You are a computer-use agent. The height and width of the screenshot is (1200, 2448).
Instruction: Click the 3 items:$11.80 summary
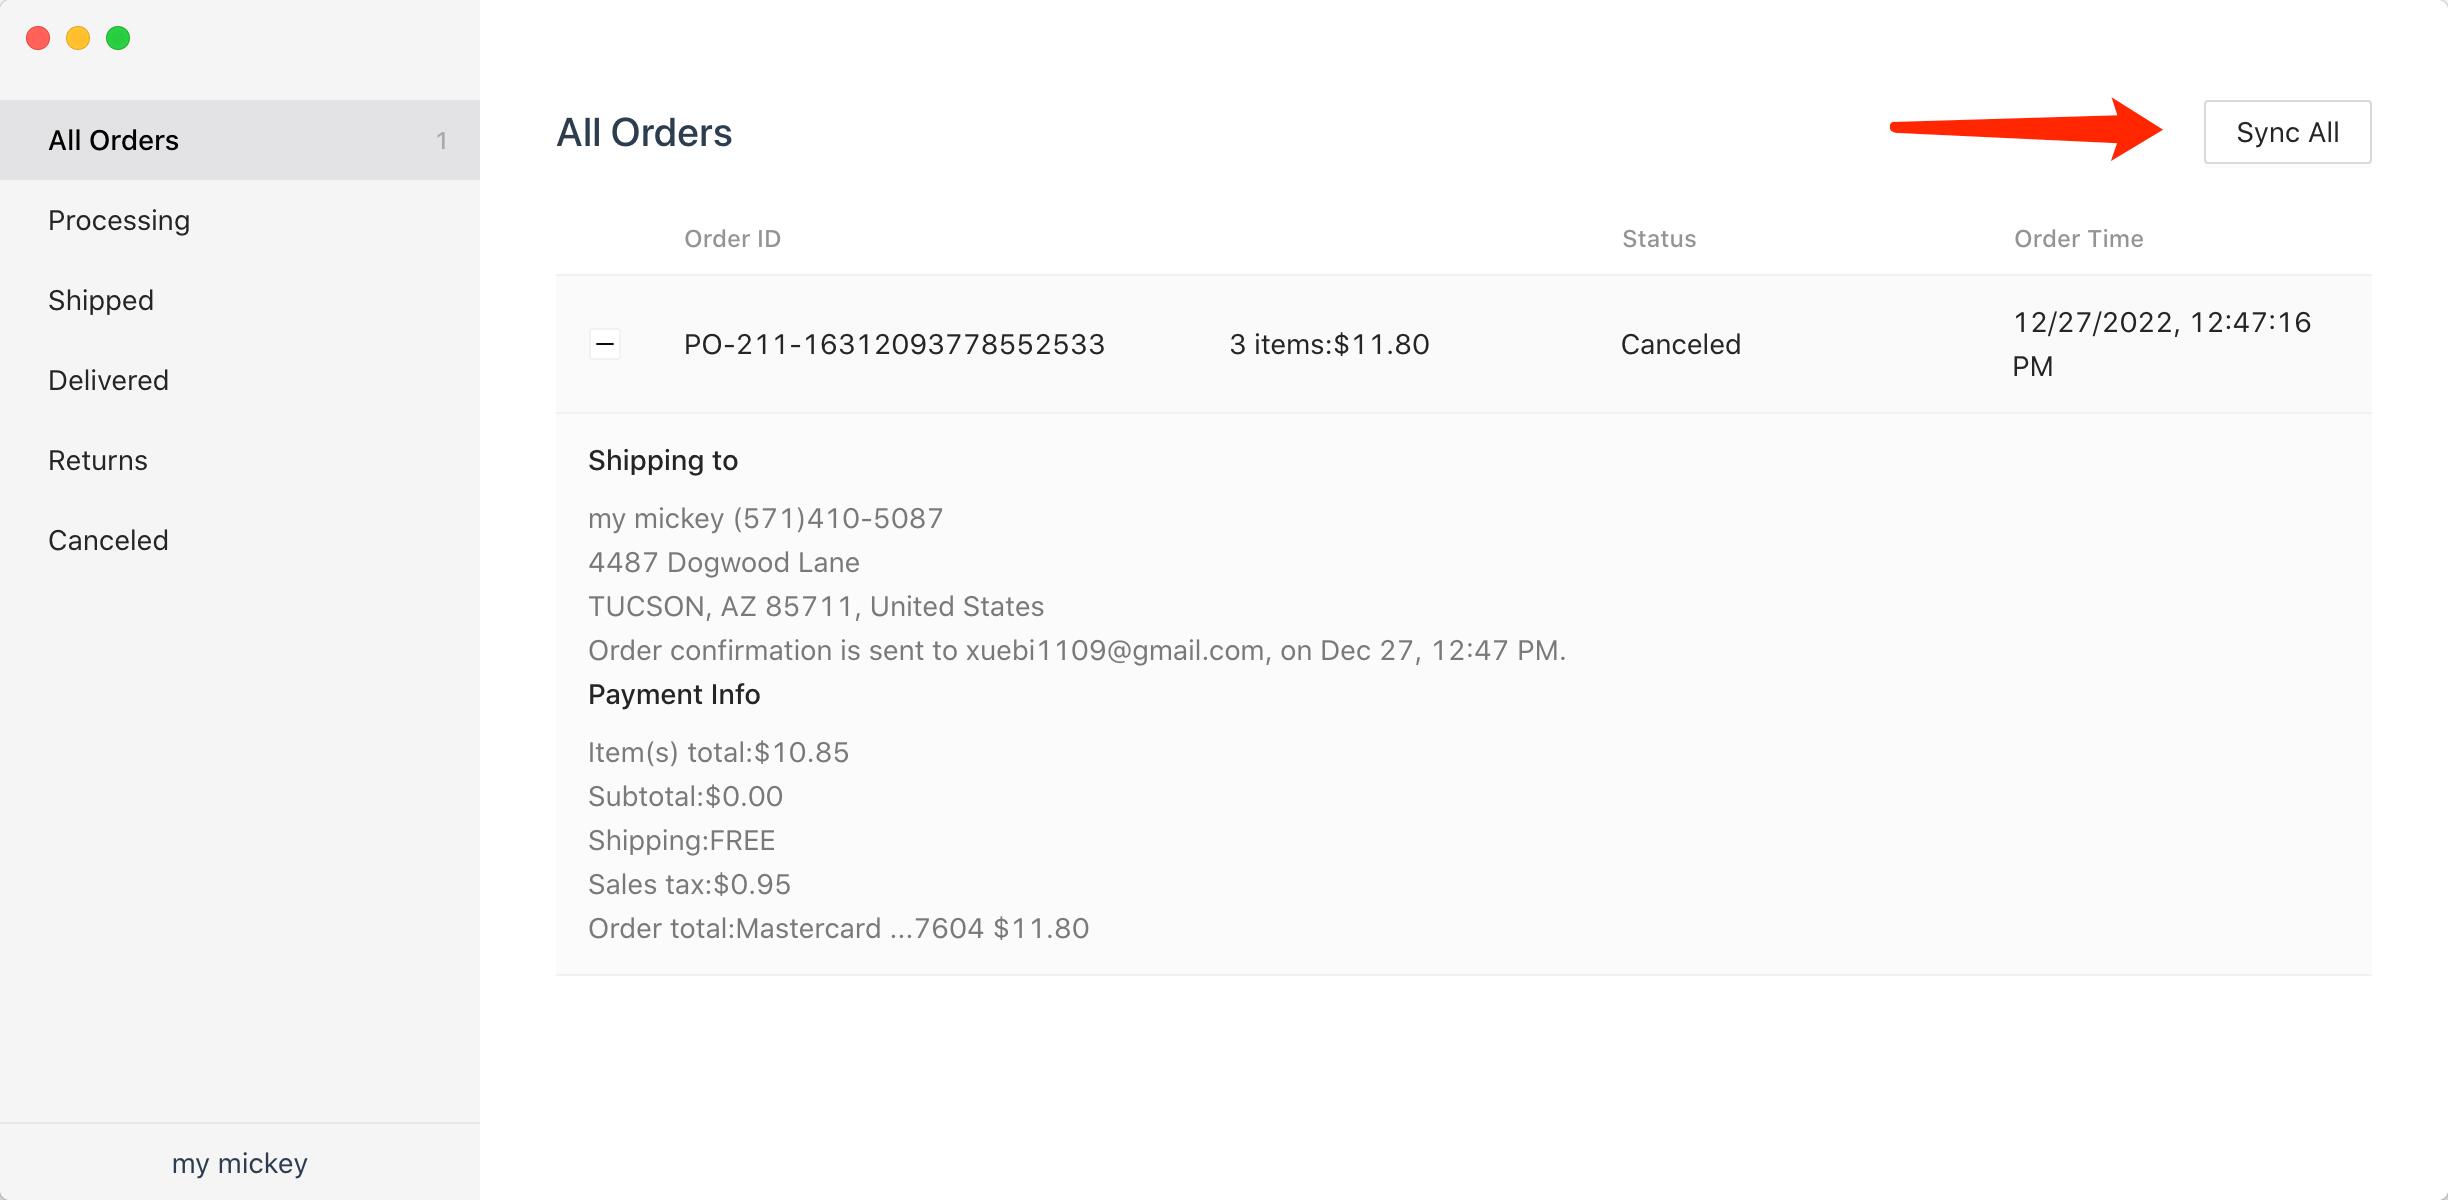[x=1329, y=344]
